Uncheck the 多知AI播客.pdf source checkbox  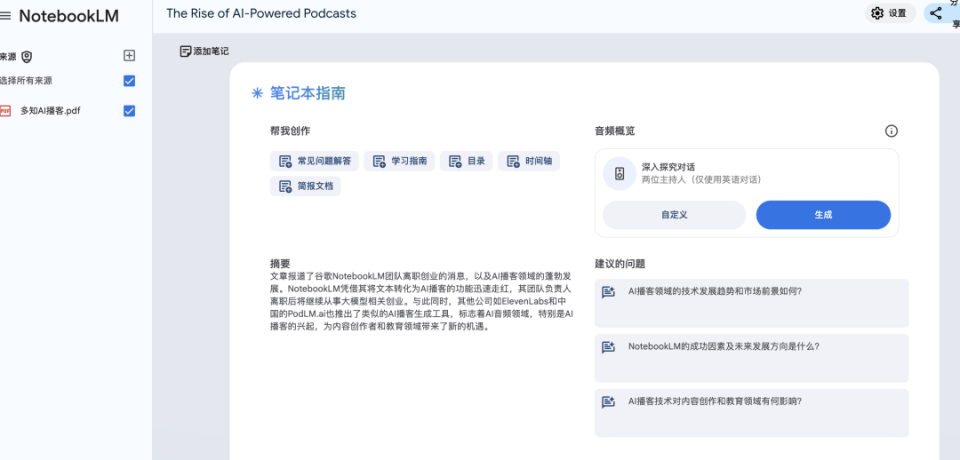pyautogui.click(x=129, y=111)
